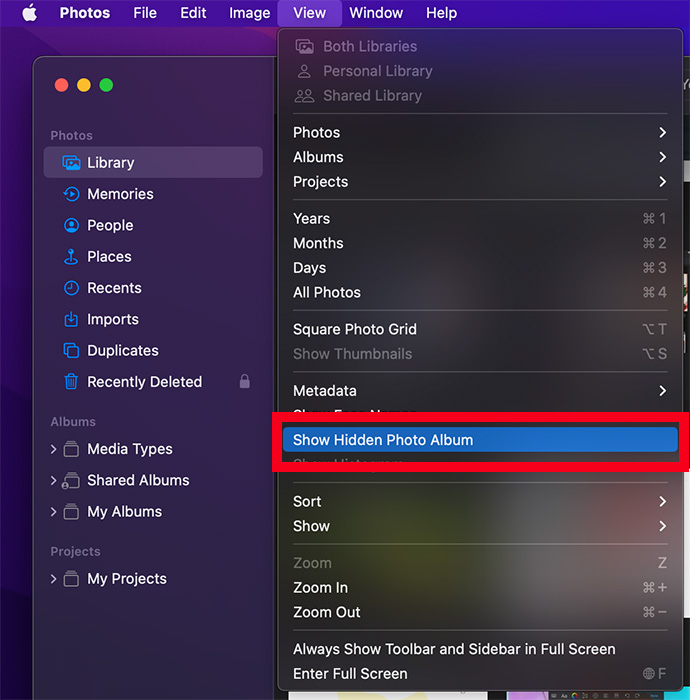
Task: Select Memories in the sidebar
Action: [153, 194]
